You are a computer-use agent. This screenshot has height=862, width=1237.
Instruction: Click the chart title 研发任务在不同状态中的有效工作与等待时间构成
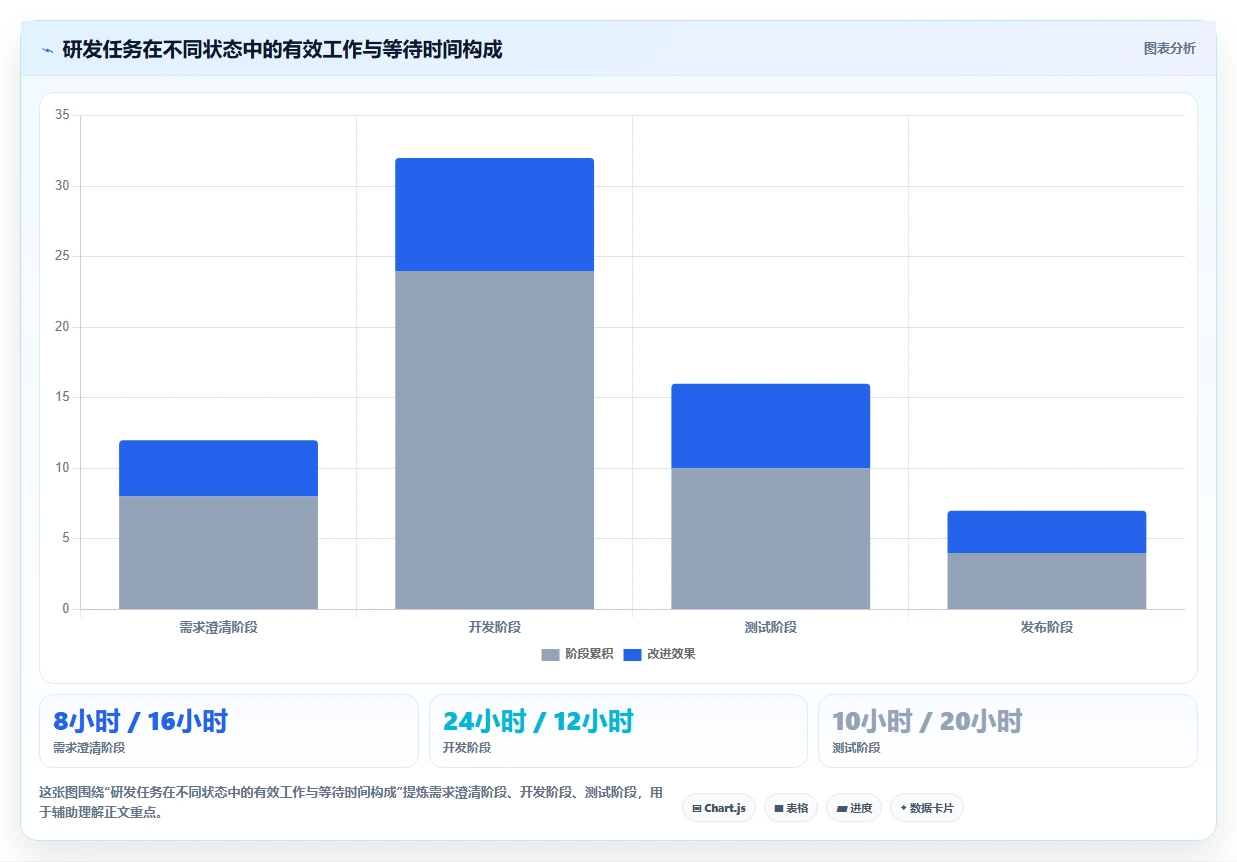click(282, 49)
